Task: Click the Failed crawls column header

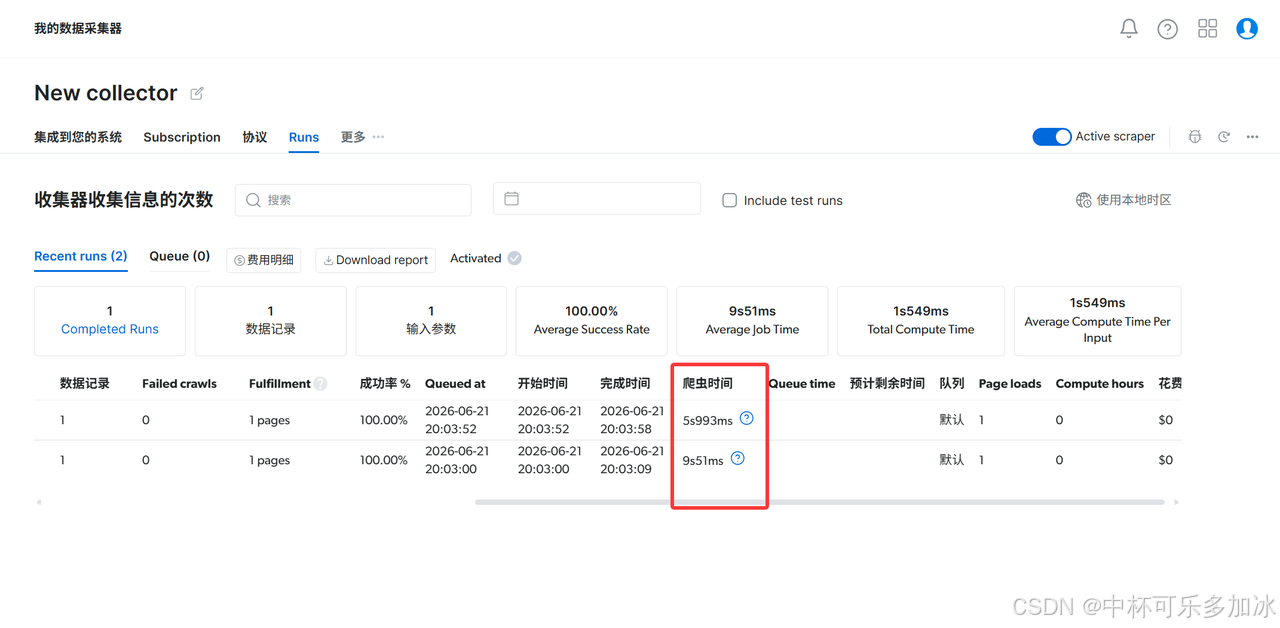Action: point(180,384)
